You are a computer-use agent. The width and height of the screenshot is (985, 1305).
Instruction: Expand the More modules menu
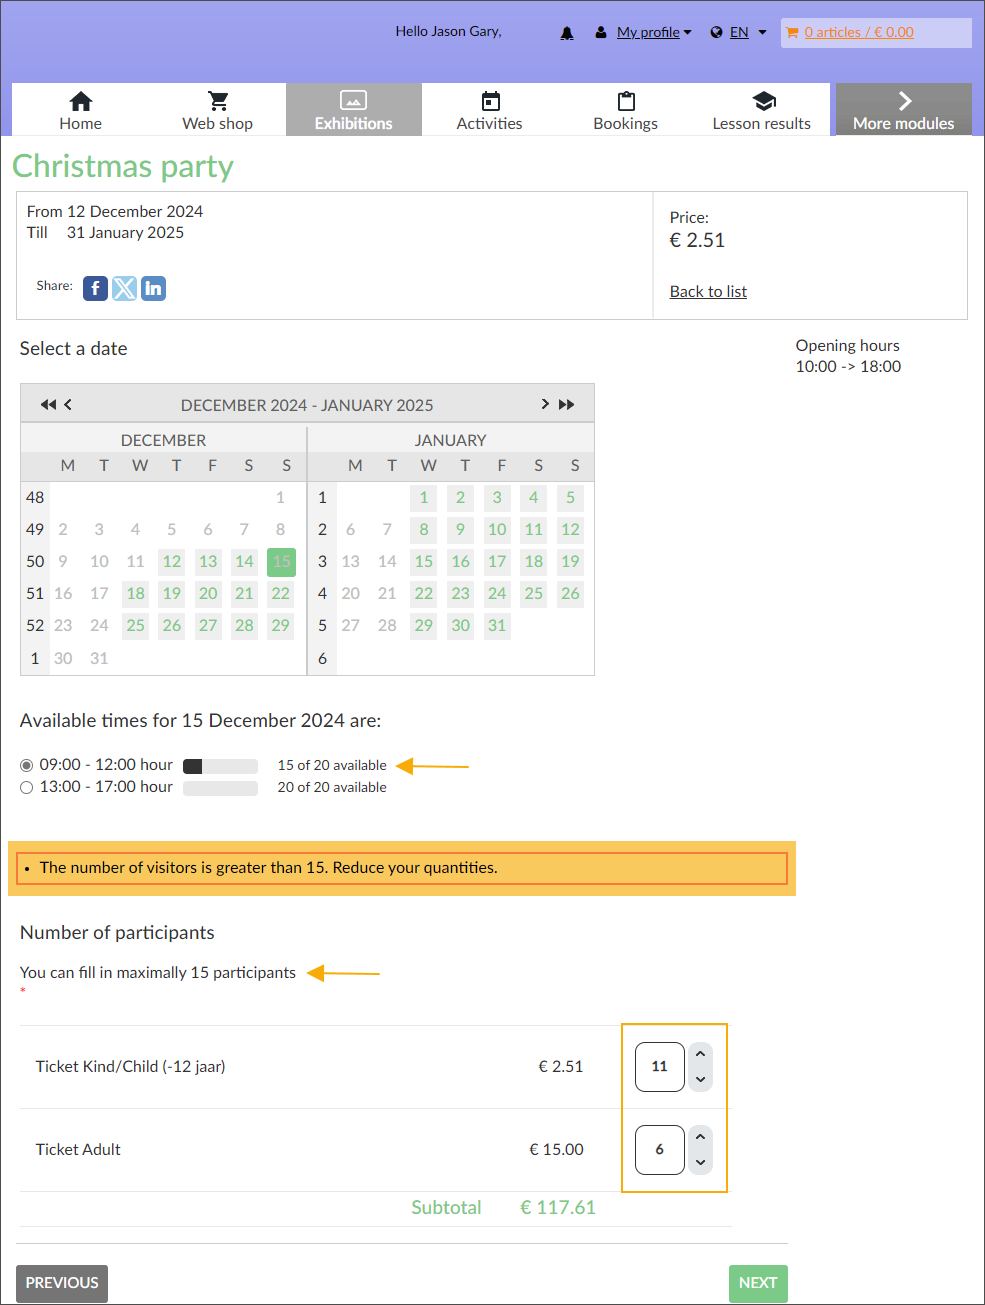pyautogui.click(x=903, y=110)
